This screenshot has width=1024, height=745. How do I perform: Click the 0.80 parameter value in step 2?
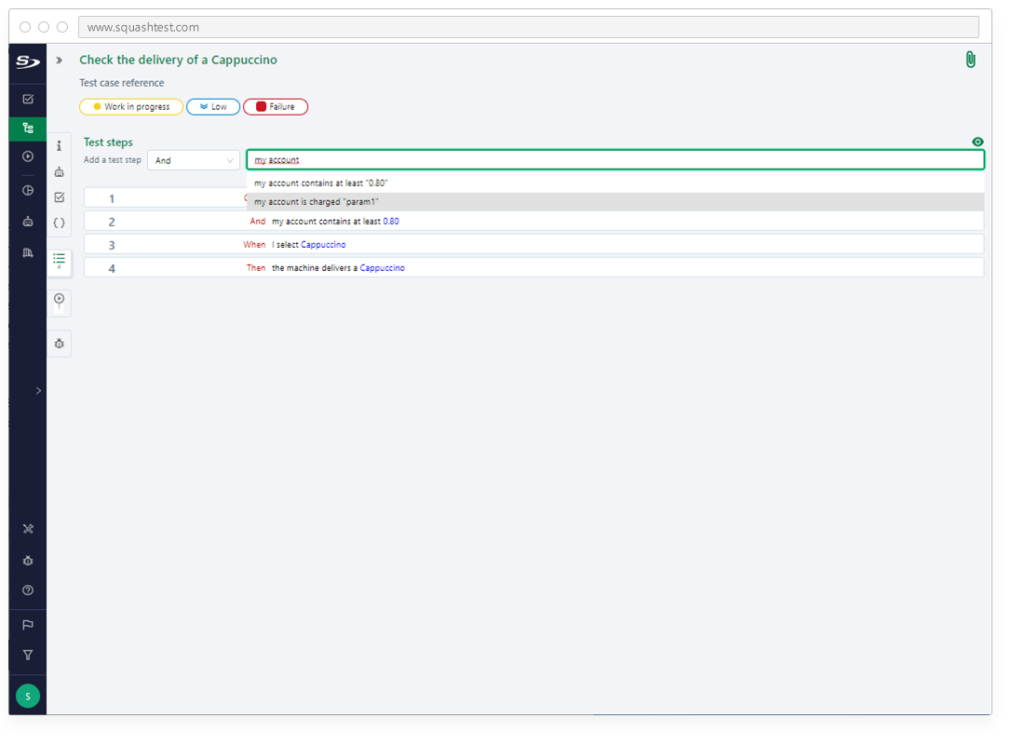click(x=391, y=221)
